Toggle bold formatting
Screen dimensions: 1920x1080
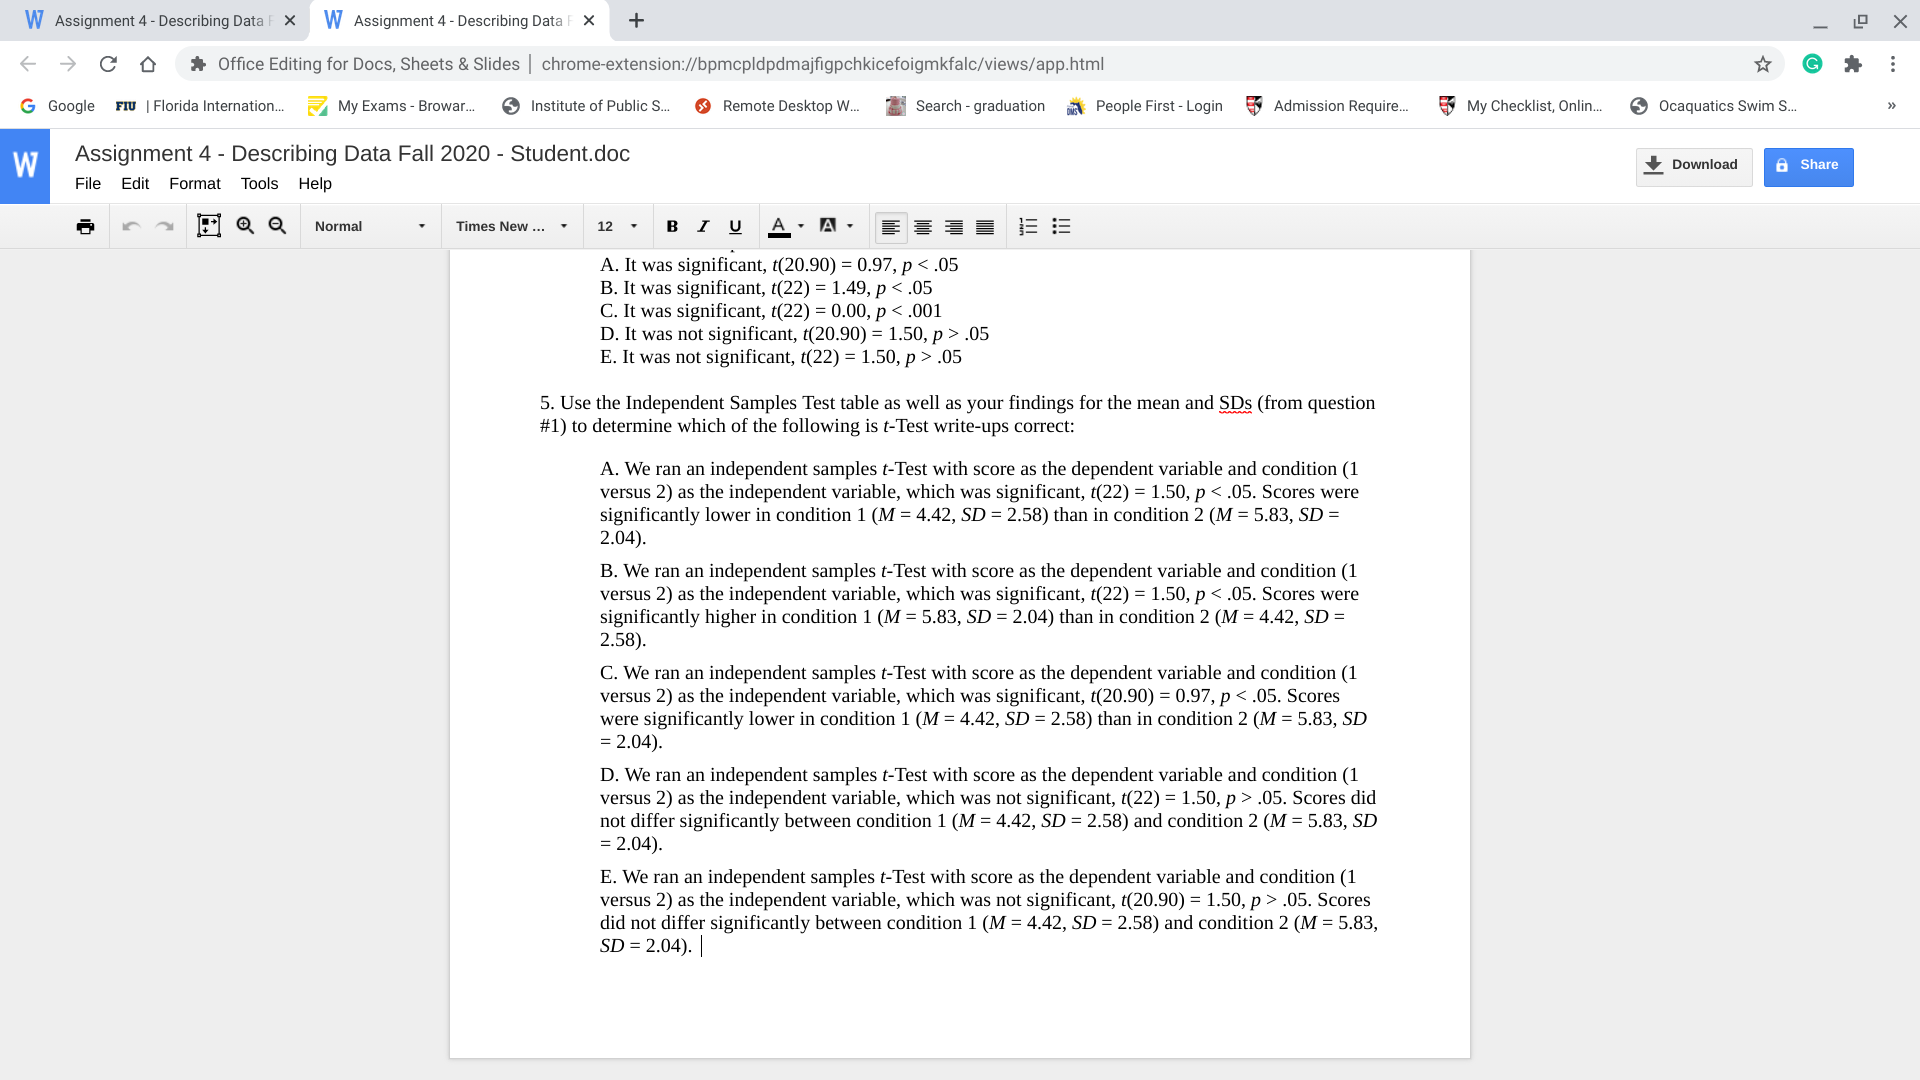[672, 226]
